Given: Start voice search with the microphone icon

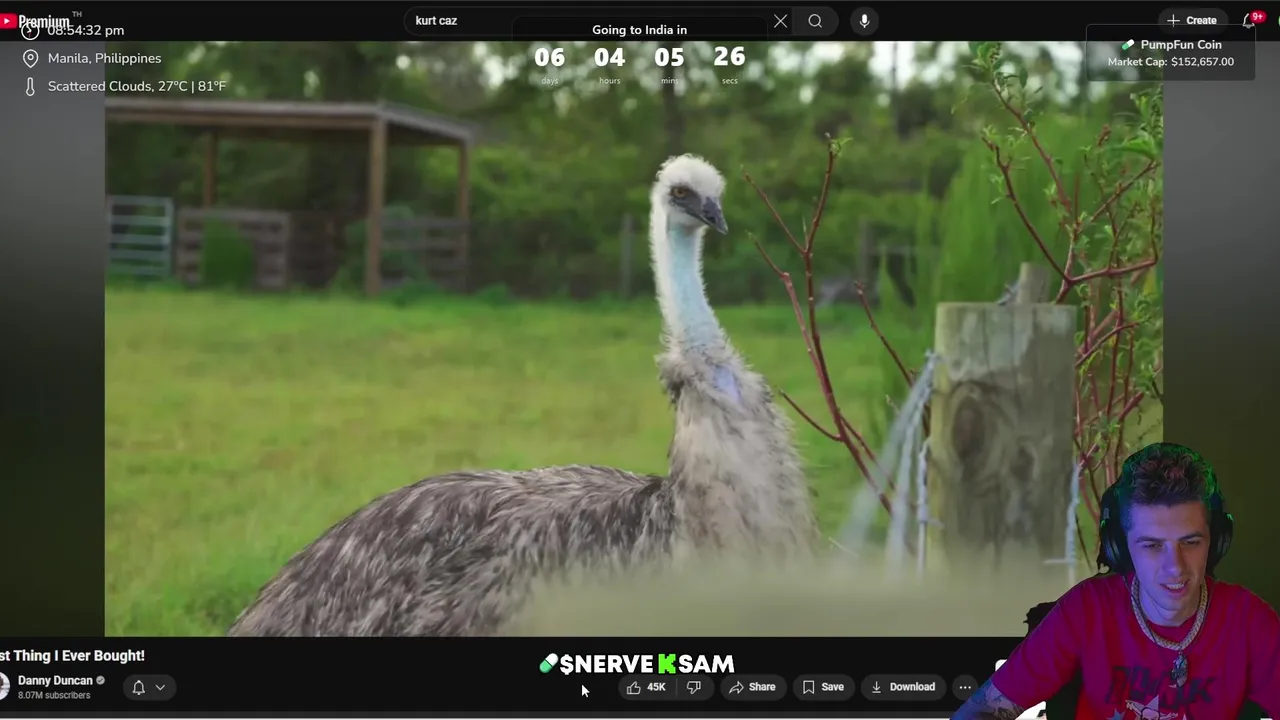Looking at the screenshot, I should click(864, 21).
